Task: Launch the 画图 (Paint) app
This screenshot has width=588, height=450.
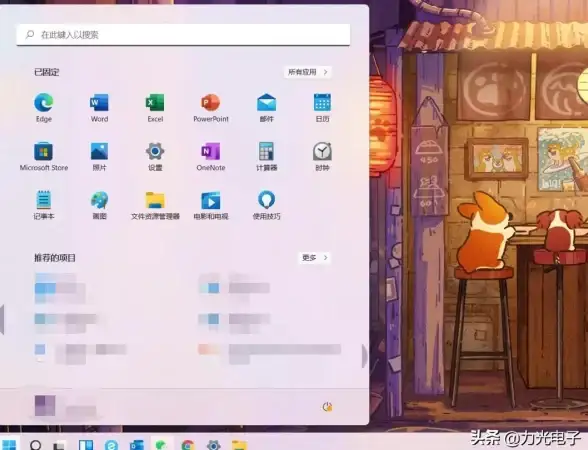Action: [x=99, y=205]
